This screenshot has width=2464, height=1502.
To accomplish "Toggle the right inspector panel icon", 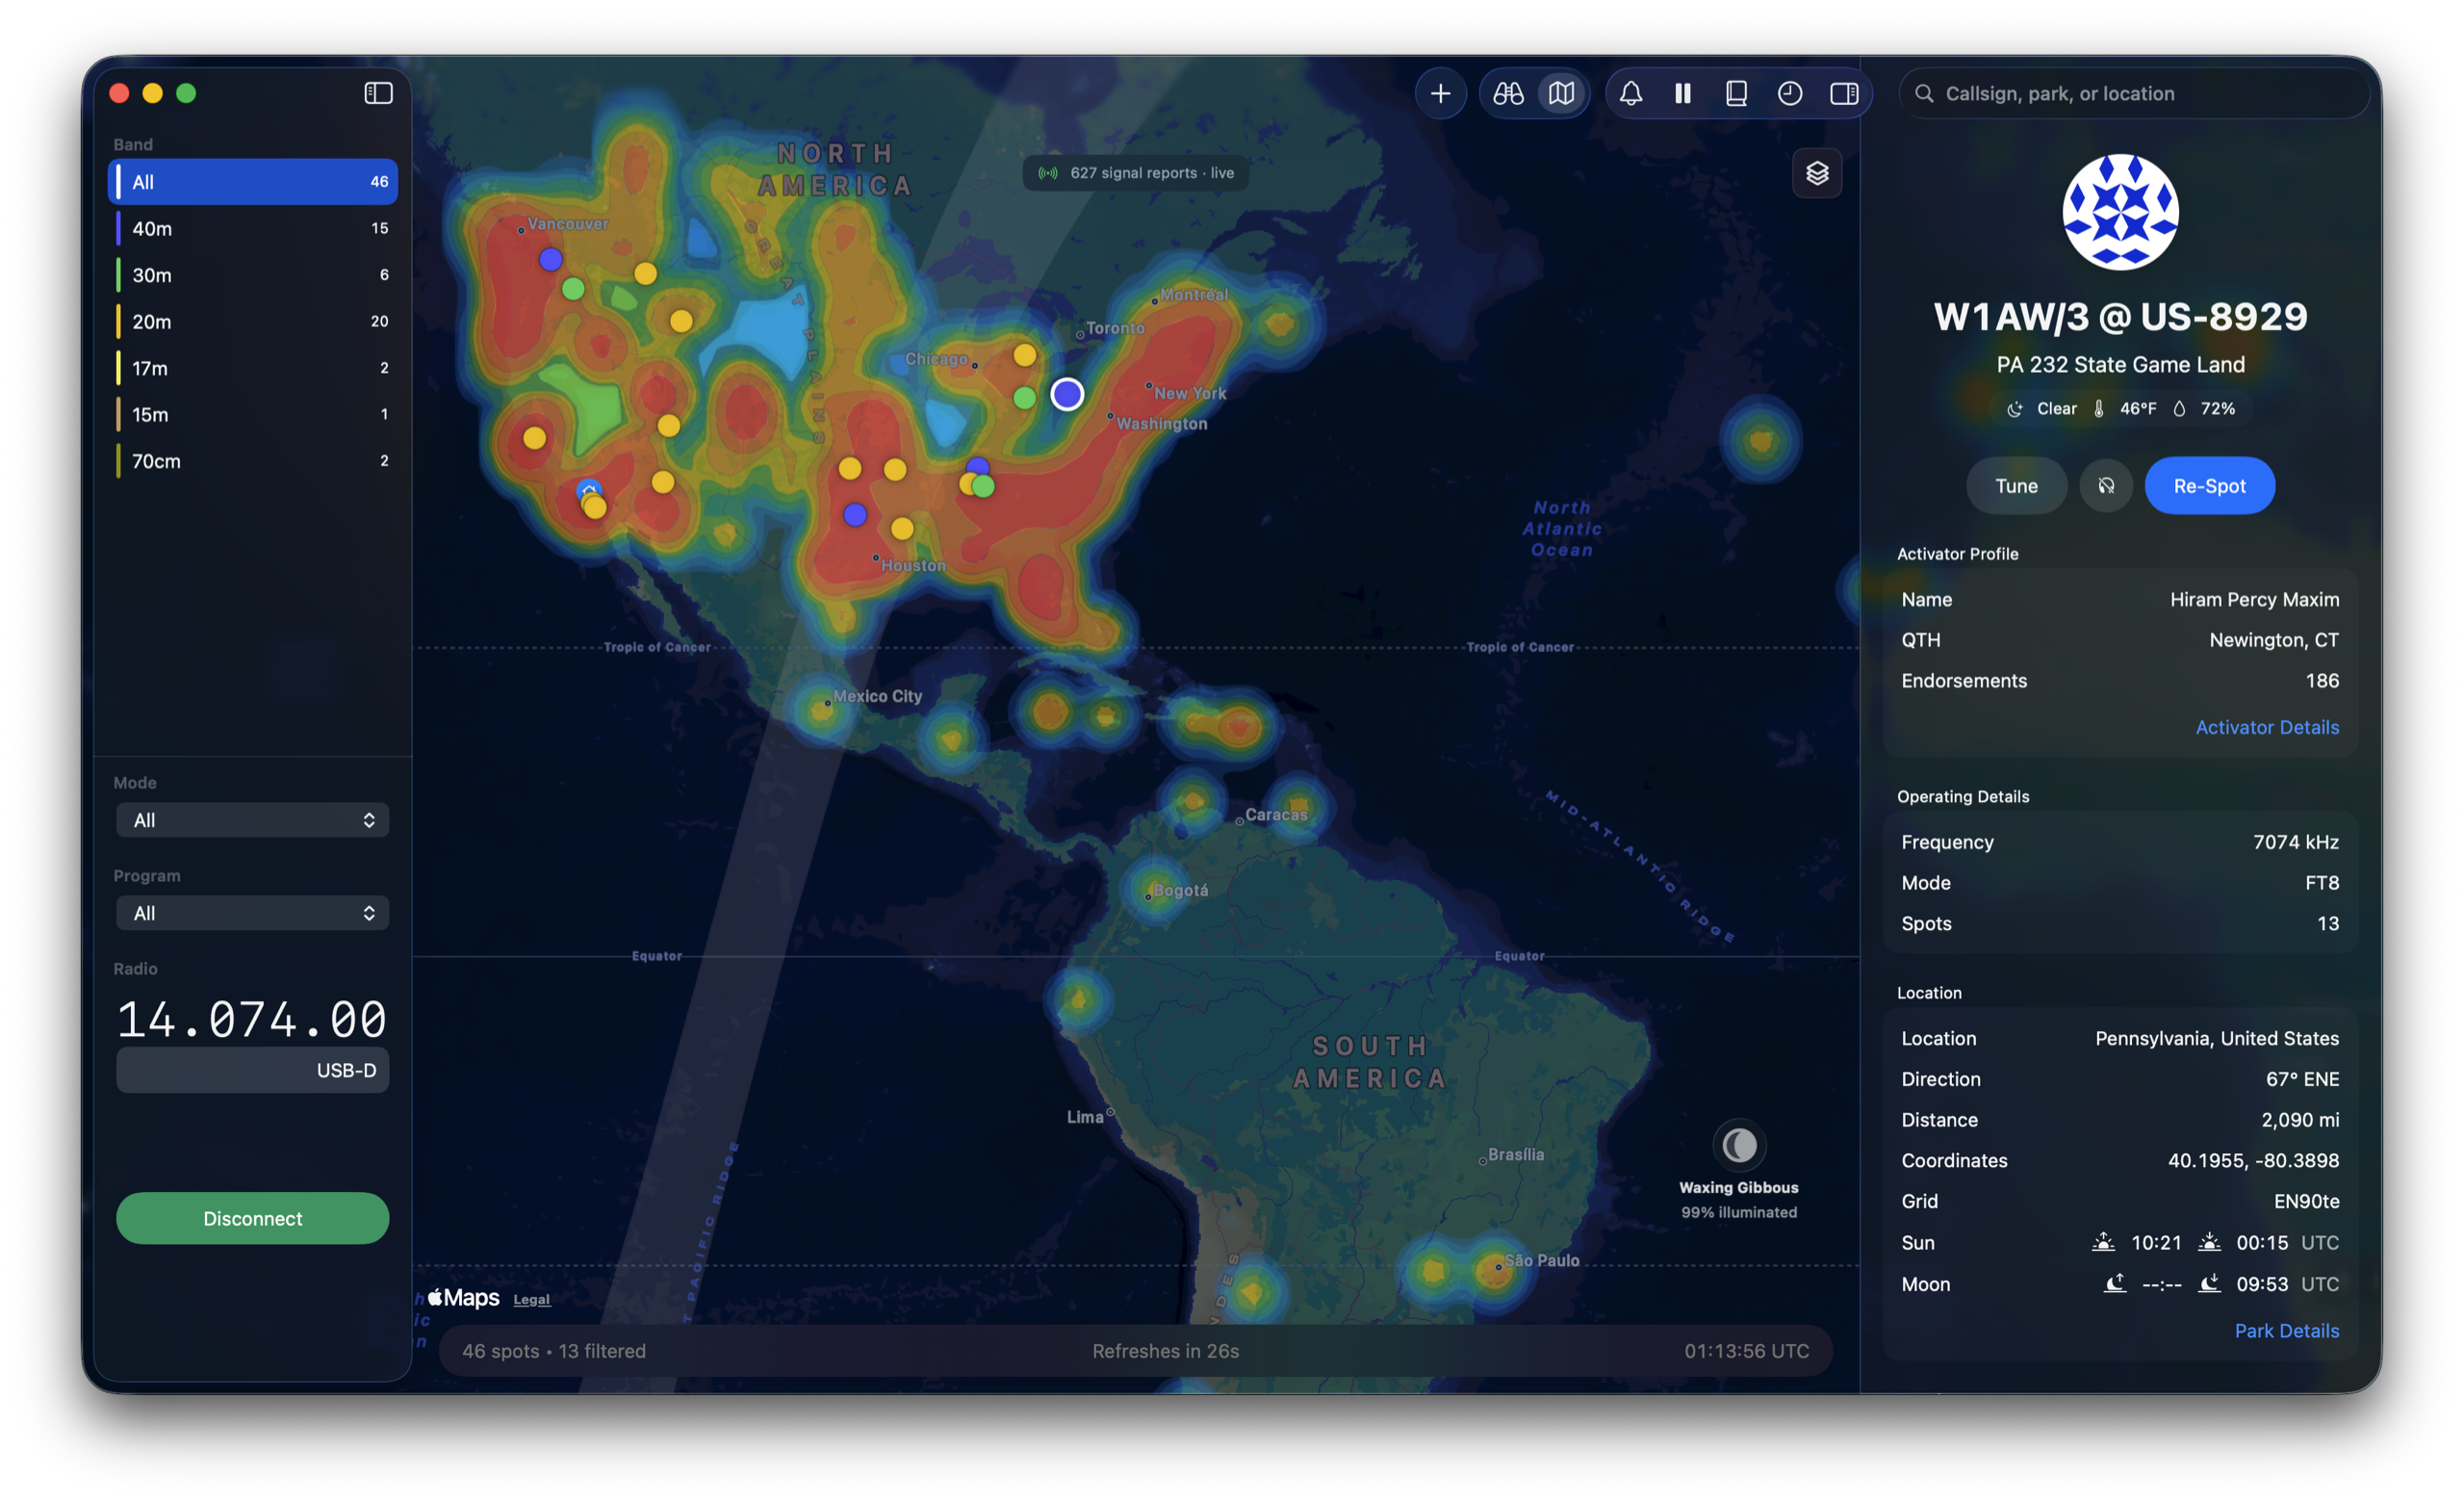I will (1844, 93).
